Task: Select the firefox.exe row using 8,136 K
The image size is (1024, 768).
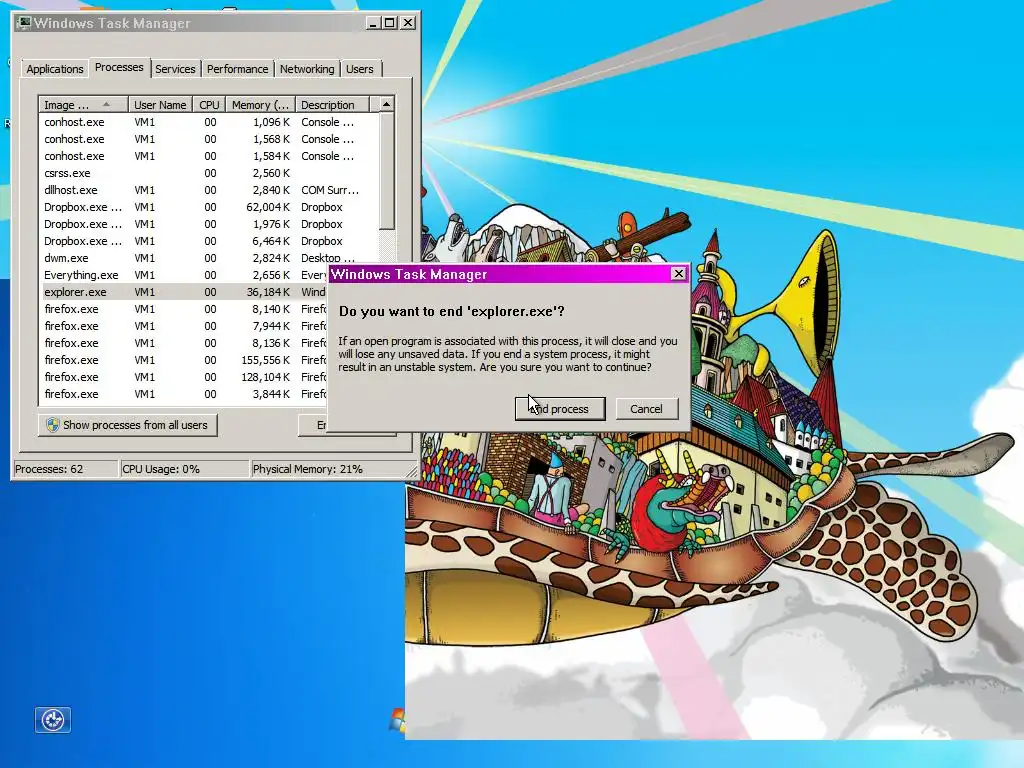Action: coord(184,343)
